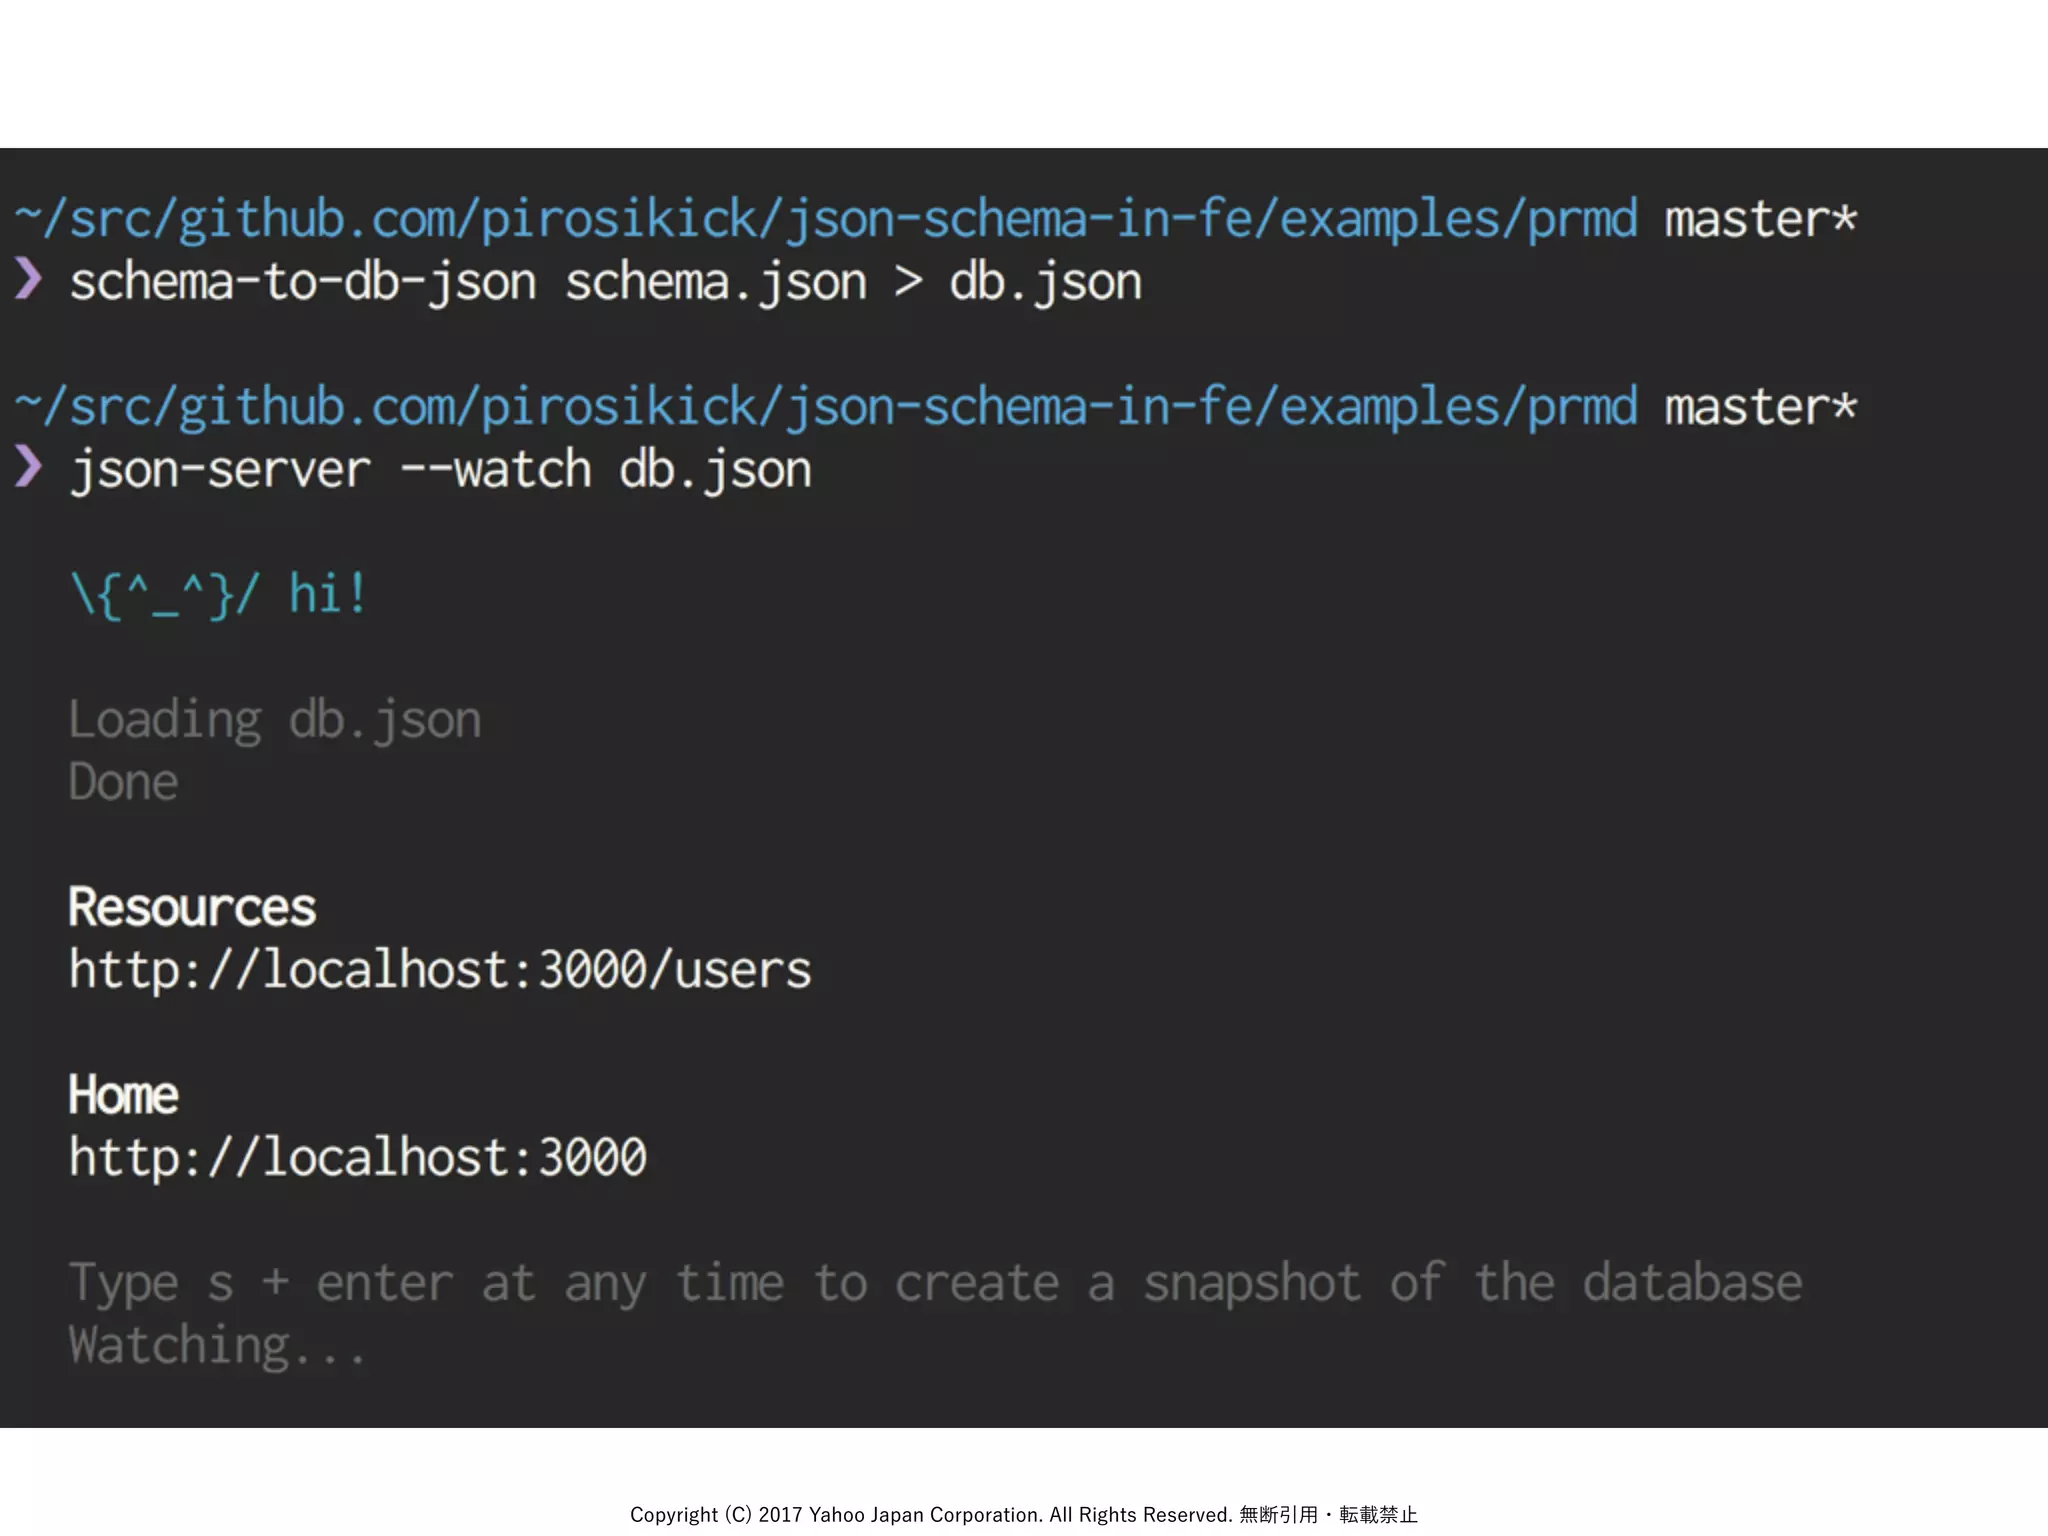Click the Home heading
The width and height of the screenshot is (2048, 1536).
coord(123,1095)
